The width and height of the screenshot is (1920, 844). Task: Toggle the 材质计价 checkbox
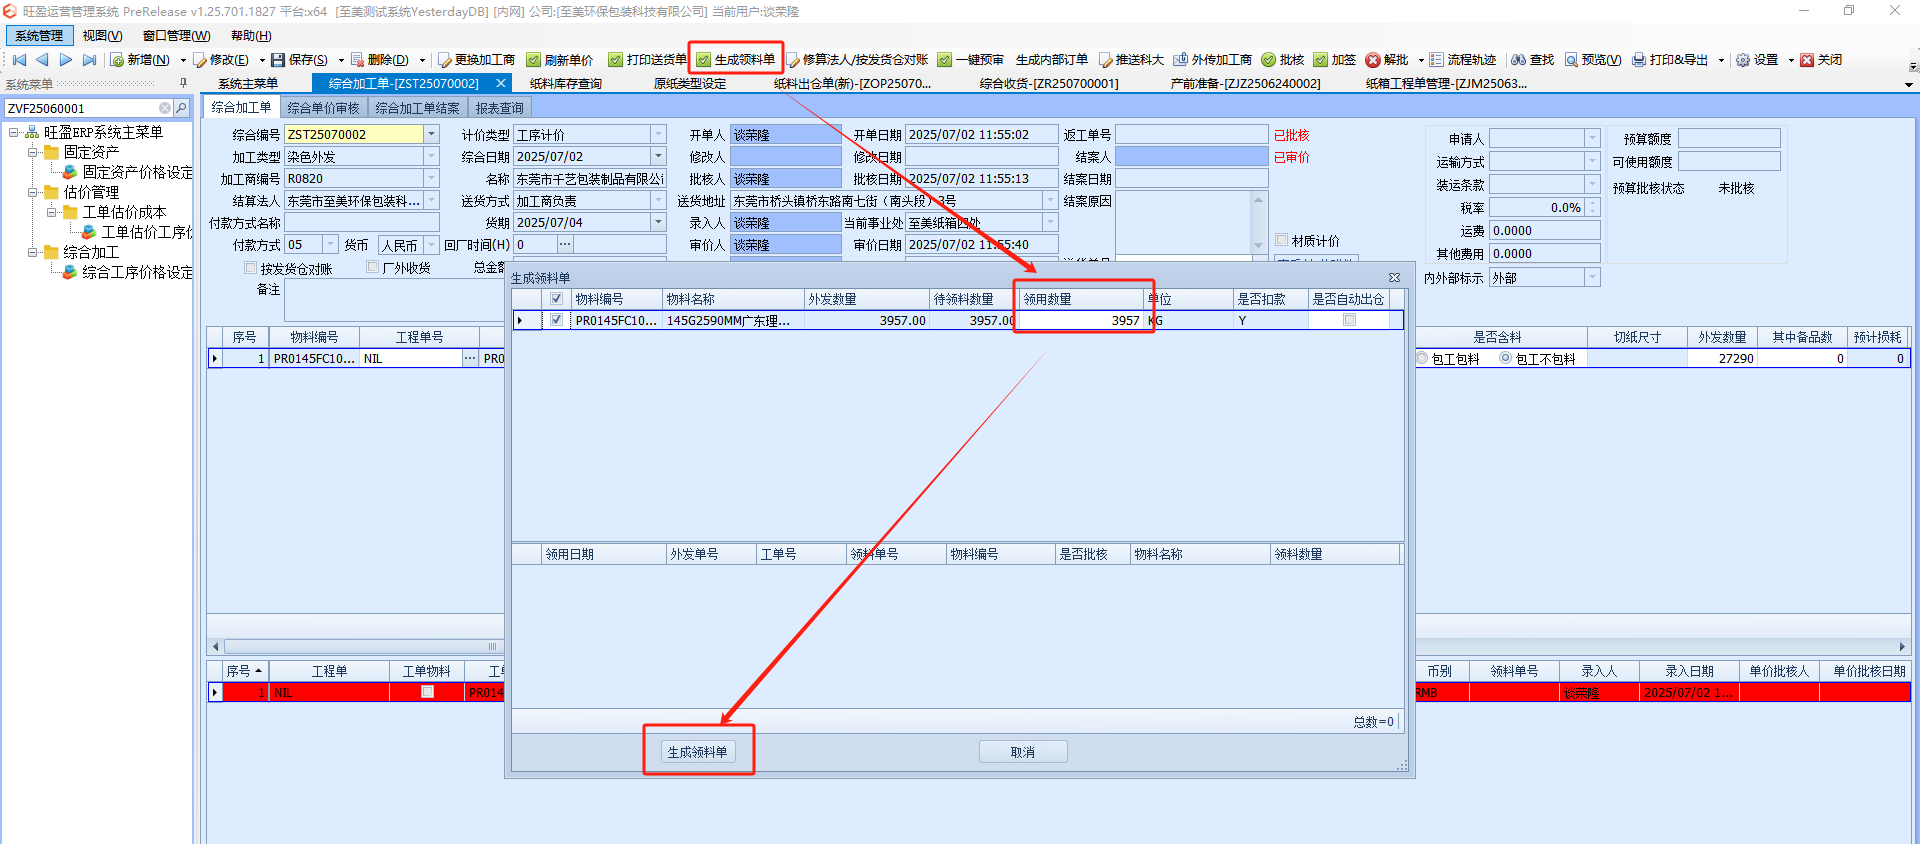[x=1282, y=240]
